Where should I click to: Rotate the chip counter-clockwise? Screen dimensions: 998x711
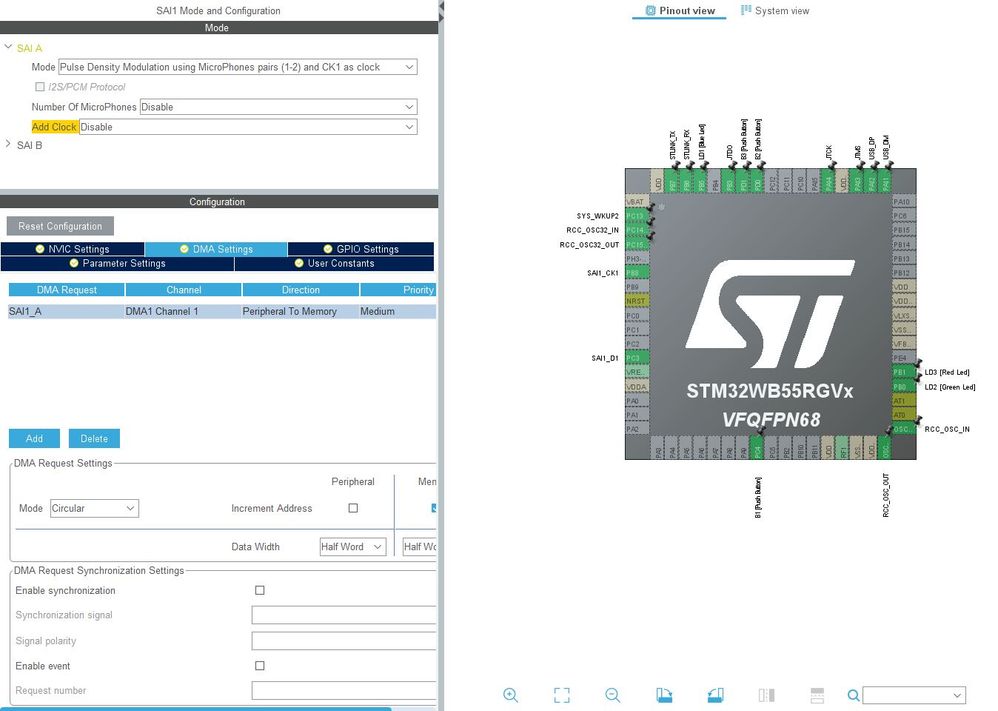coord(715,695)
